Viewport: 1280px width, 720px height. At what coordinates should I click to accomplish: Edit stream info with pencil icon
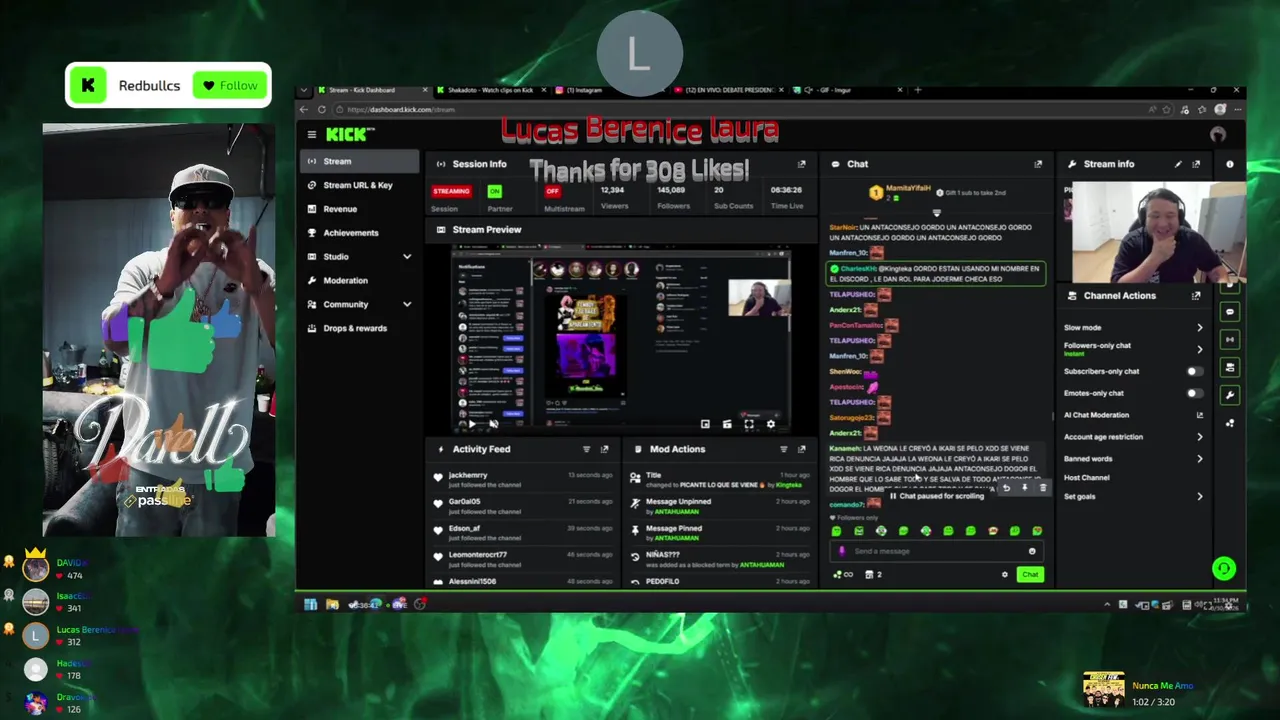(x=1178, y=164)
